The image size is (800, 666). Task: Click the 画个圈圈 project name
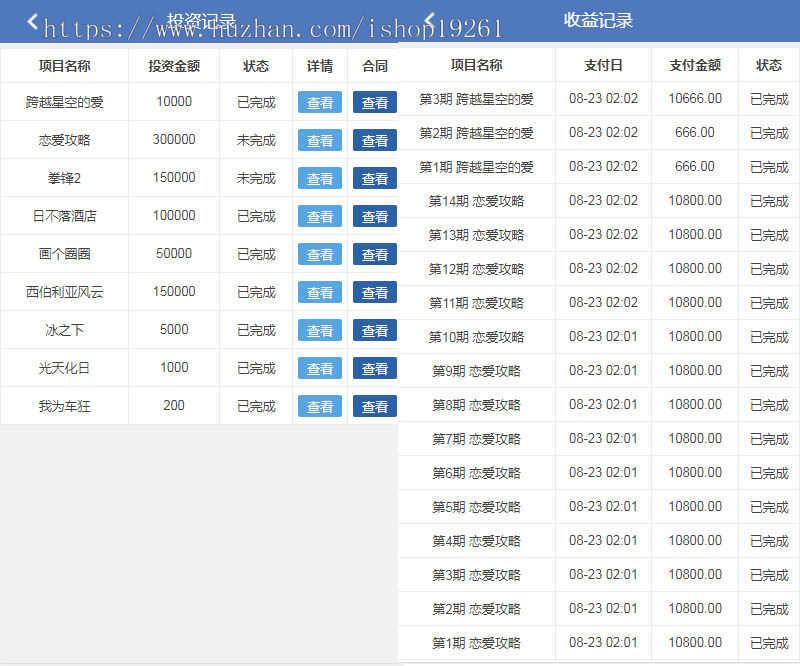coord(64,254)
